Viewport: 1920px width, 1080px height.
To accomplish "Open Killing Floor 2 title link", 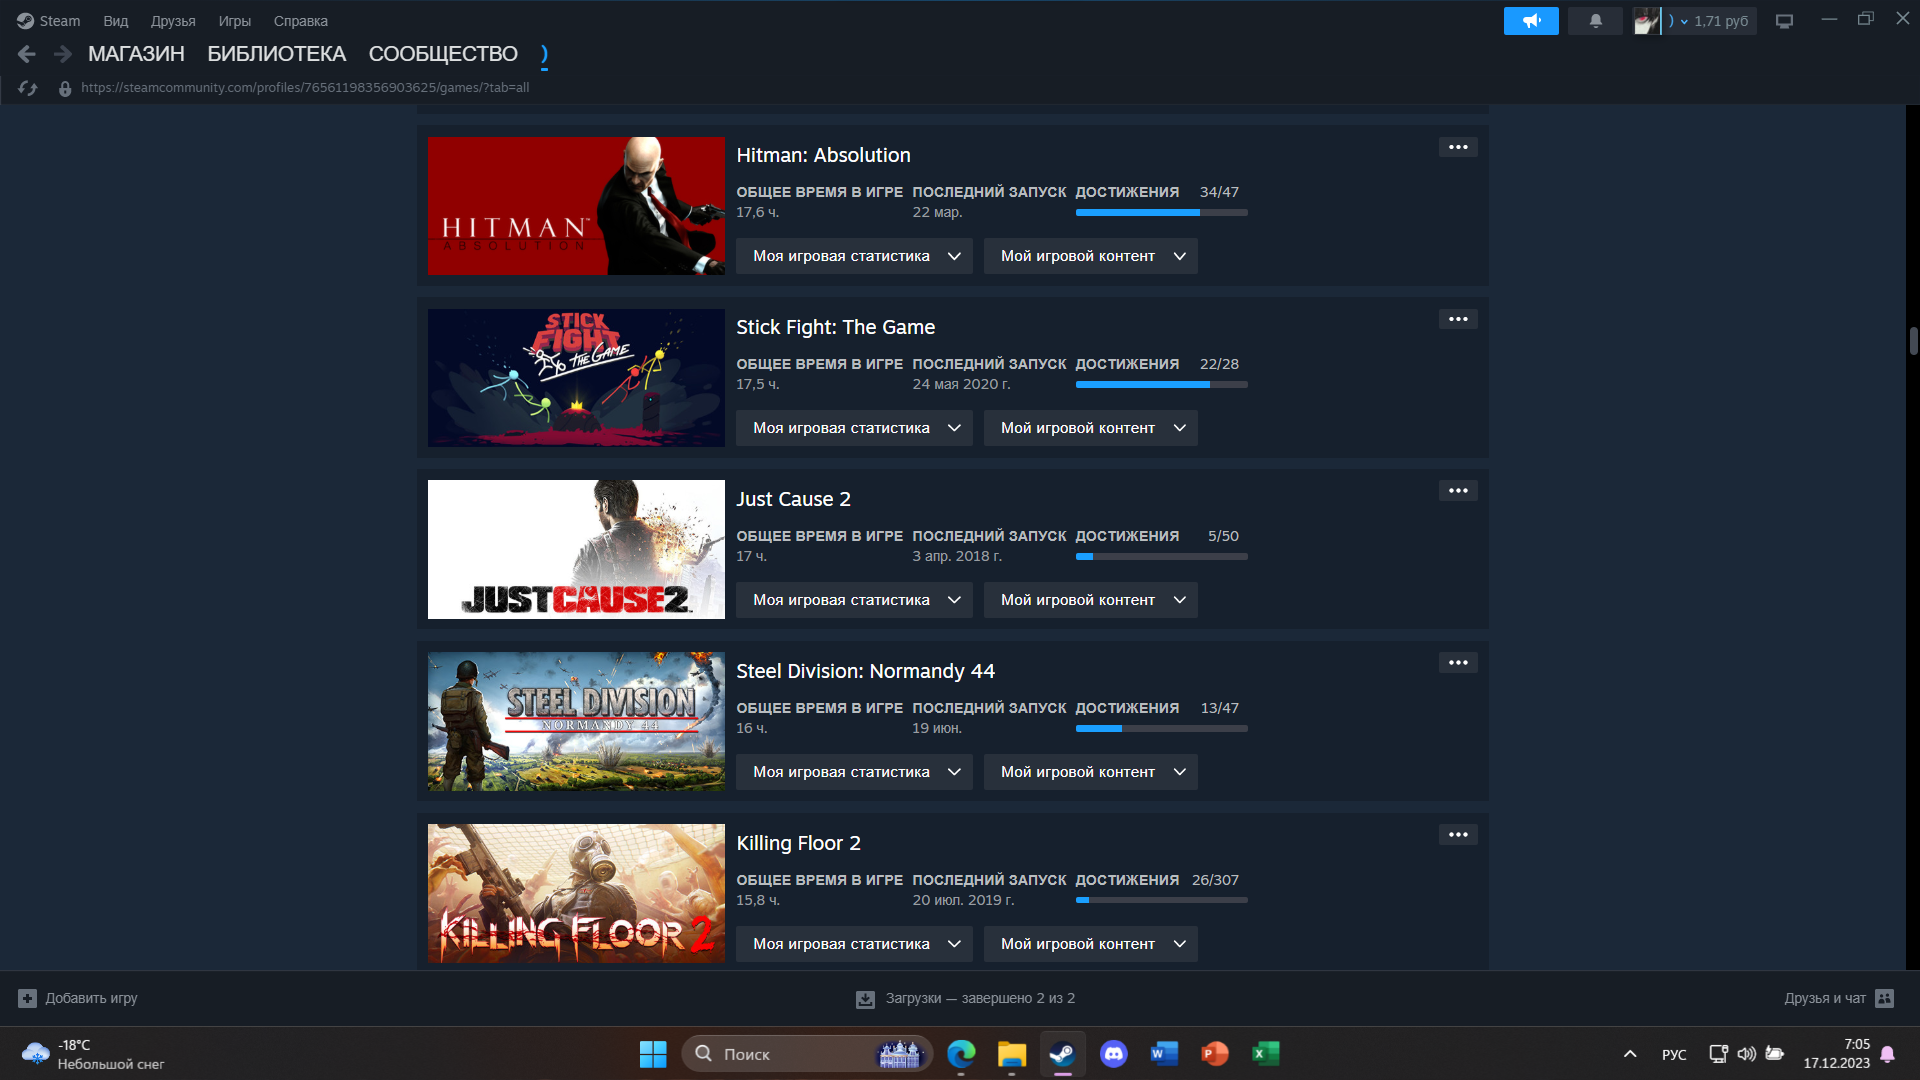I will [x=798, y=843].
